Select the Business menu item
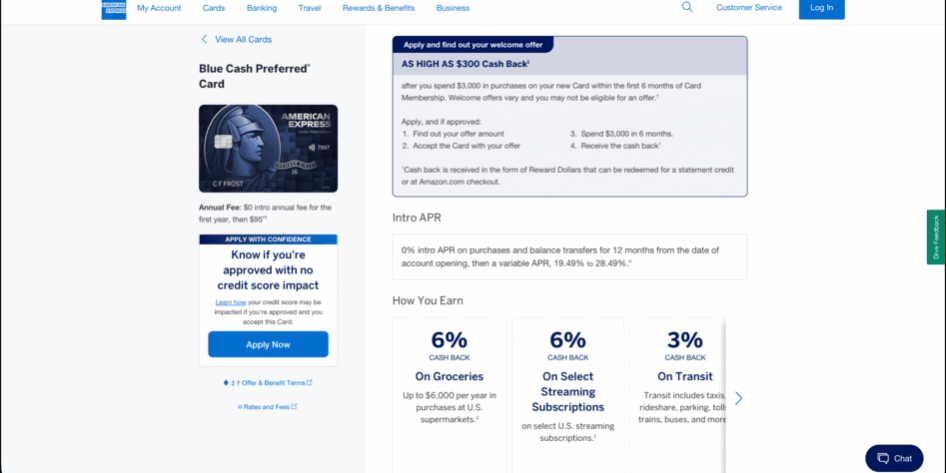946x473 pixels. [x=453, y=8]
